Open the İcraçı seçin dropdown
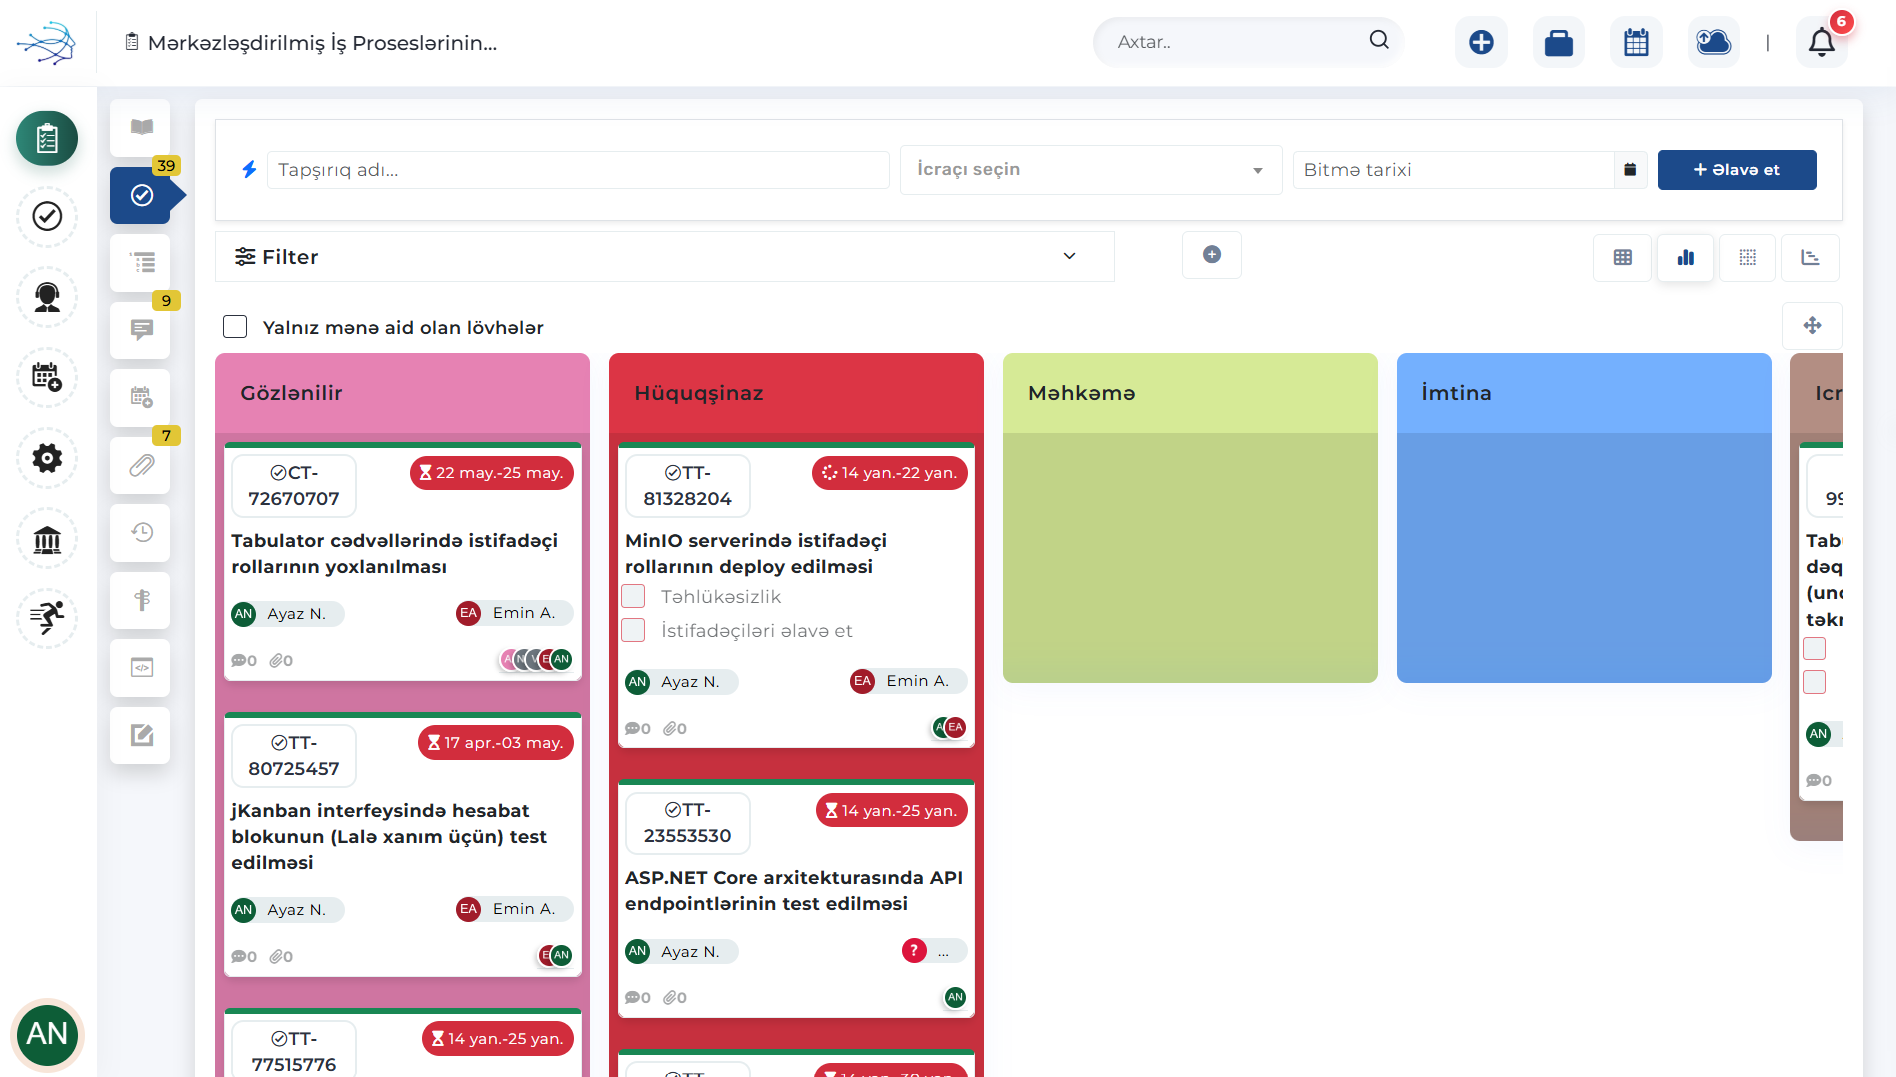 (x=1091, y=170)
